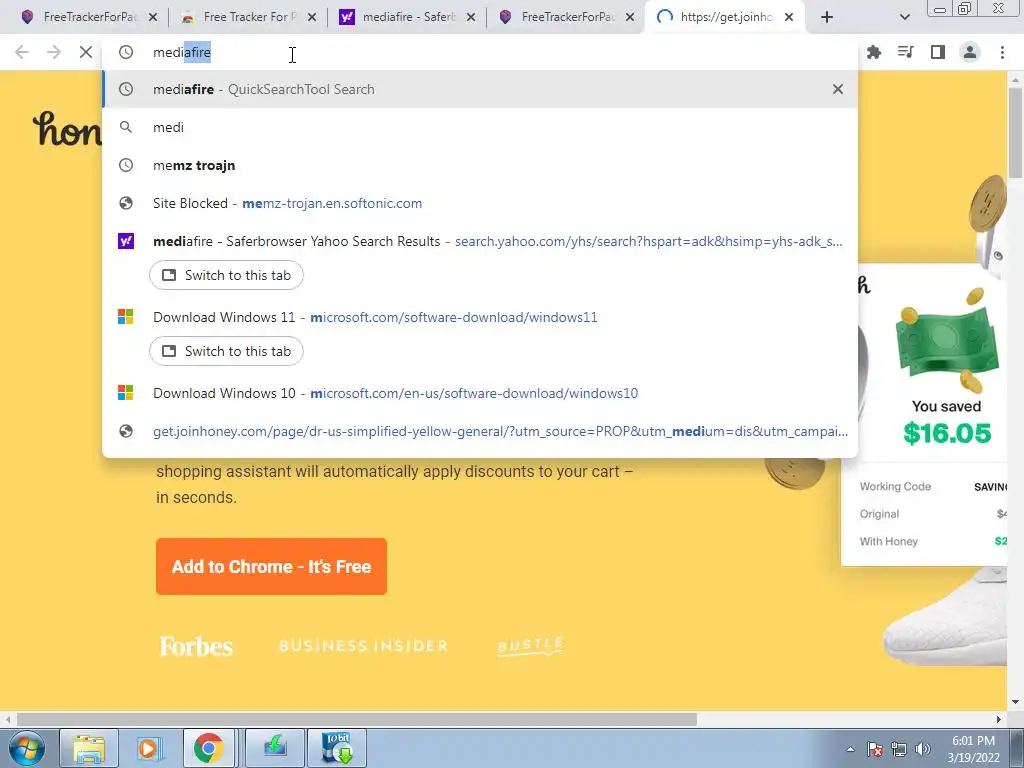The height and width of the screenshot is (768, 1024).
Task: Click the address bar containing mediafire
Action: coord(480,52)
